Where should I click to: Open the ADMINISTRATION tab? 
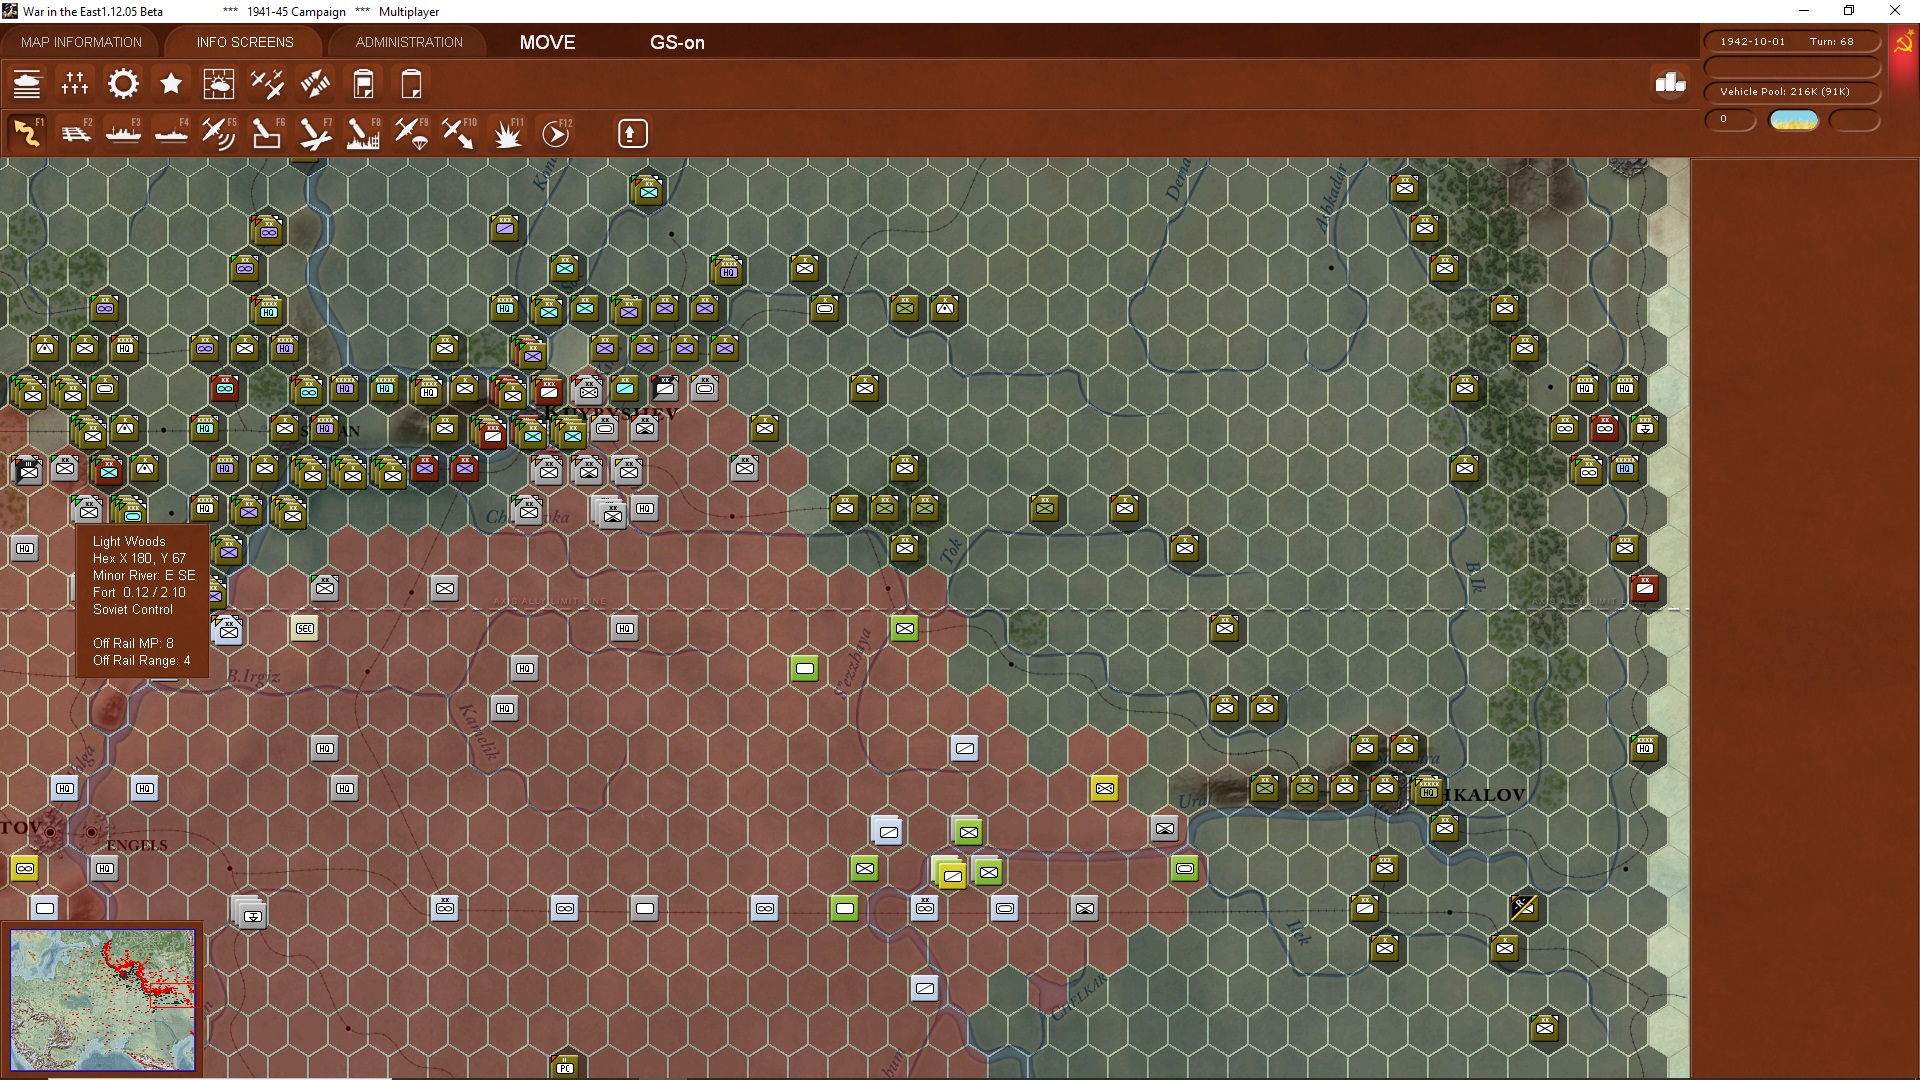409,42
